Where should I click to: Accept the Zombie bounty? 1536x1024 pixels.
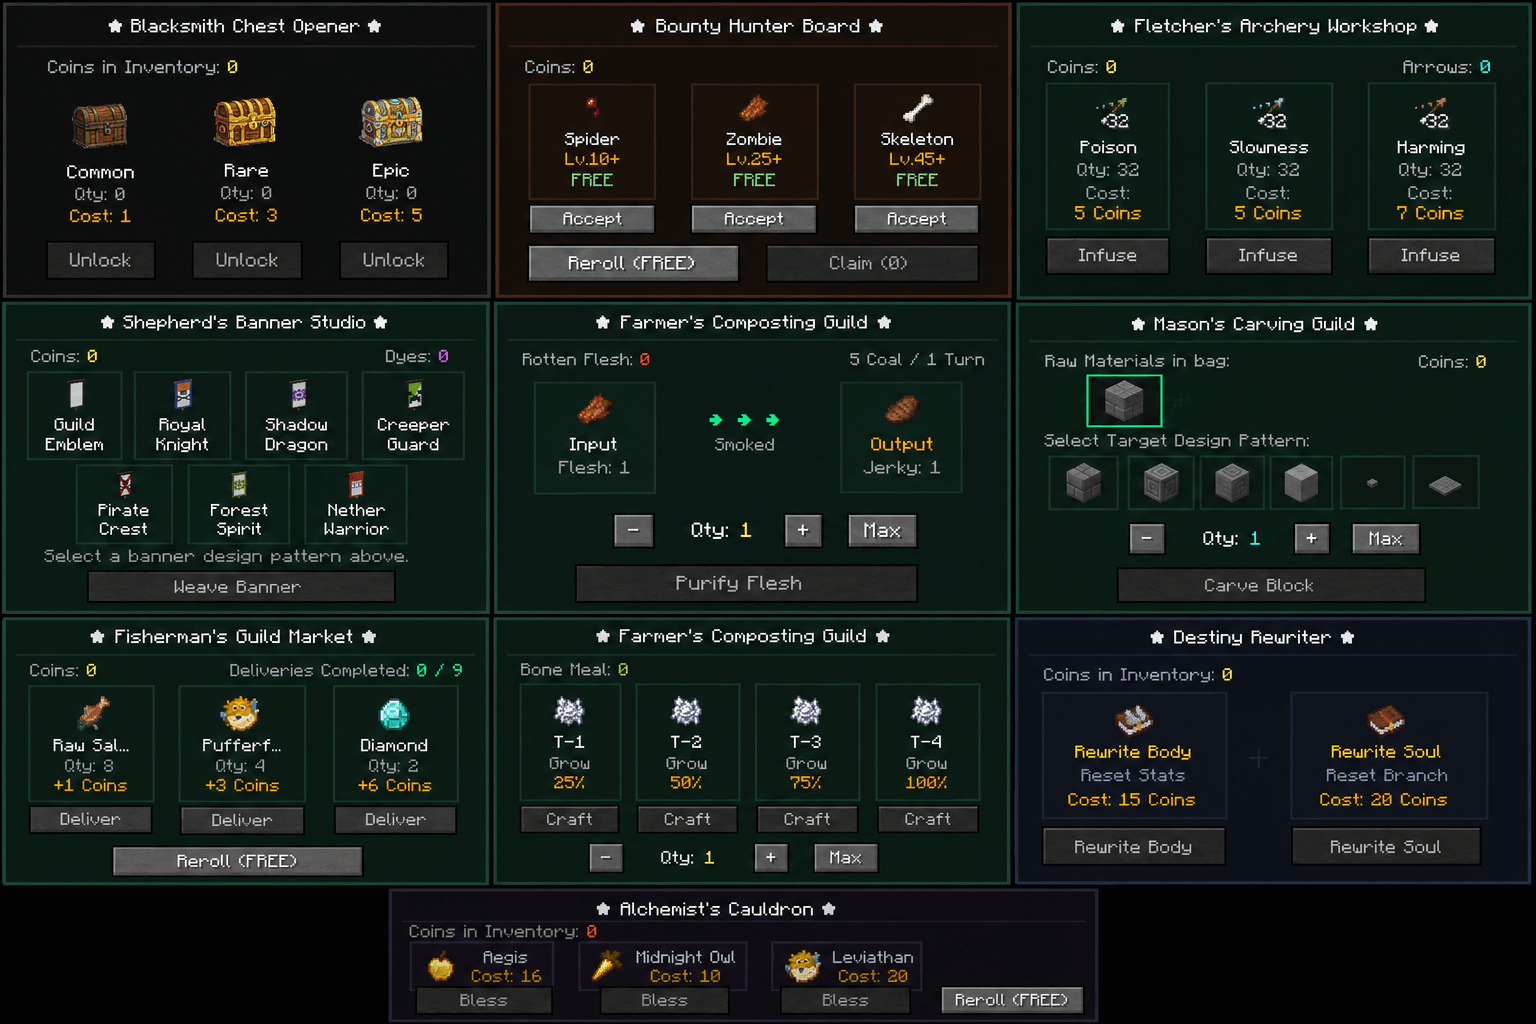pos(754,219)
